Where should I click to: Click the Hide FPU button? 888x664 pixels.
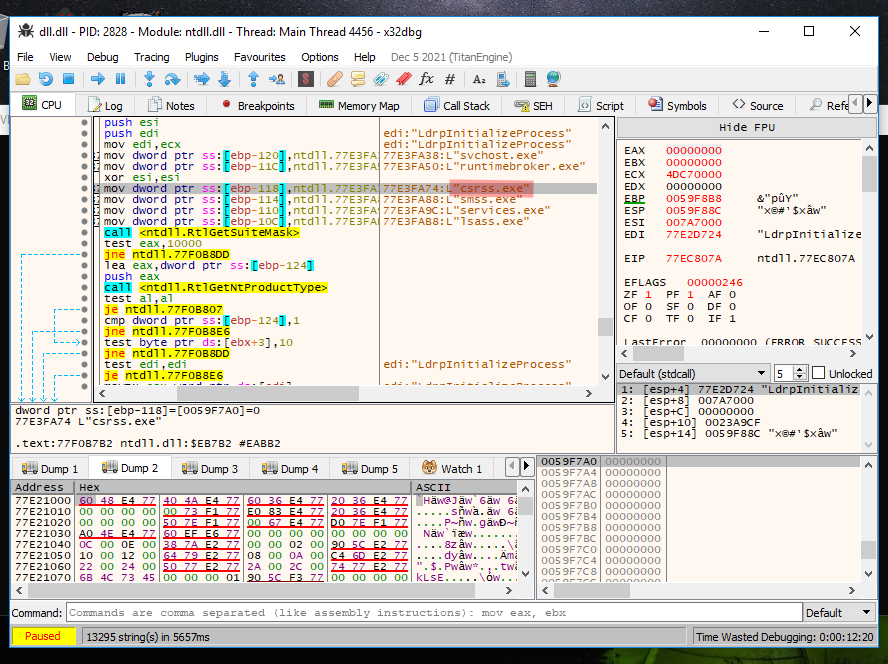coord(746,127)
